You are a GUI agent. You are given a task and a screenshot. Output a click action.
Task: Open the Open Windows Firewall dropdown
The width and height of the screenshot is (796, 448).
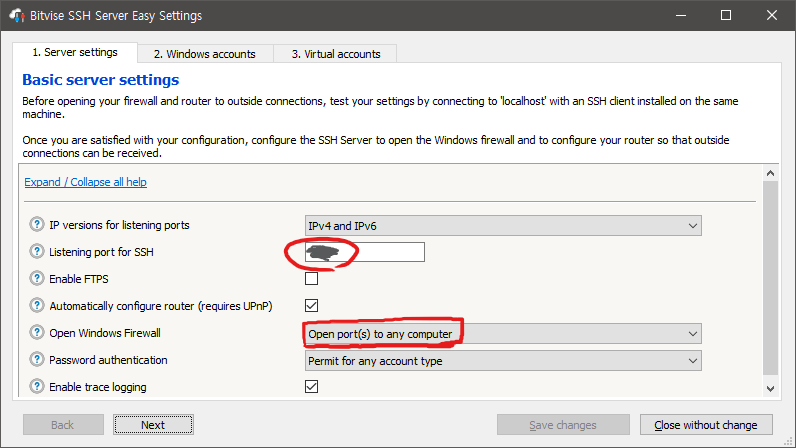click(x=503, y=334)
